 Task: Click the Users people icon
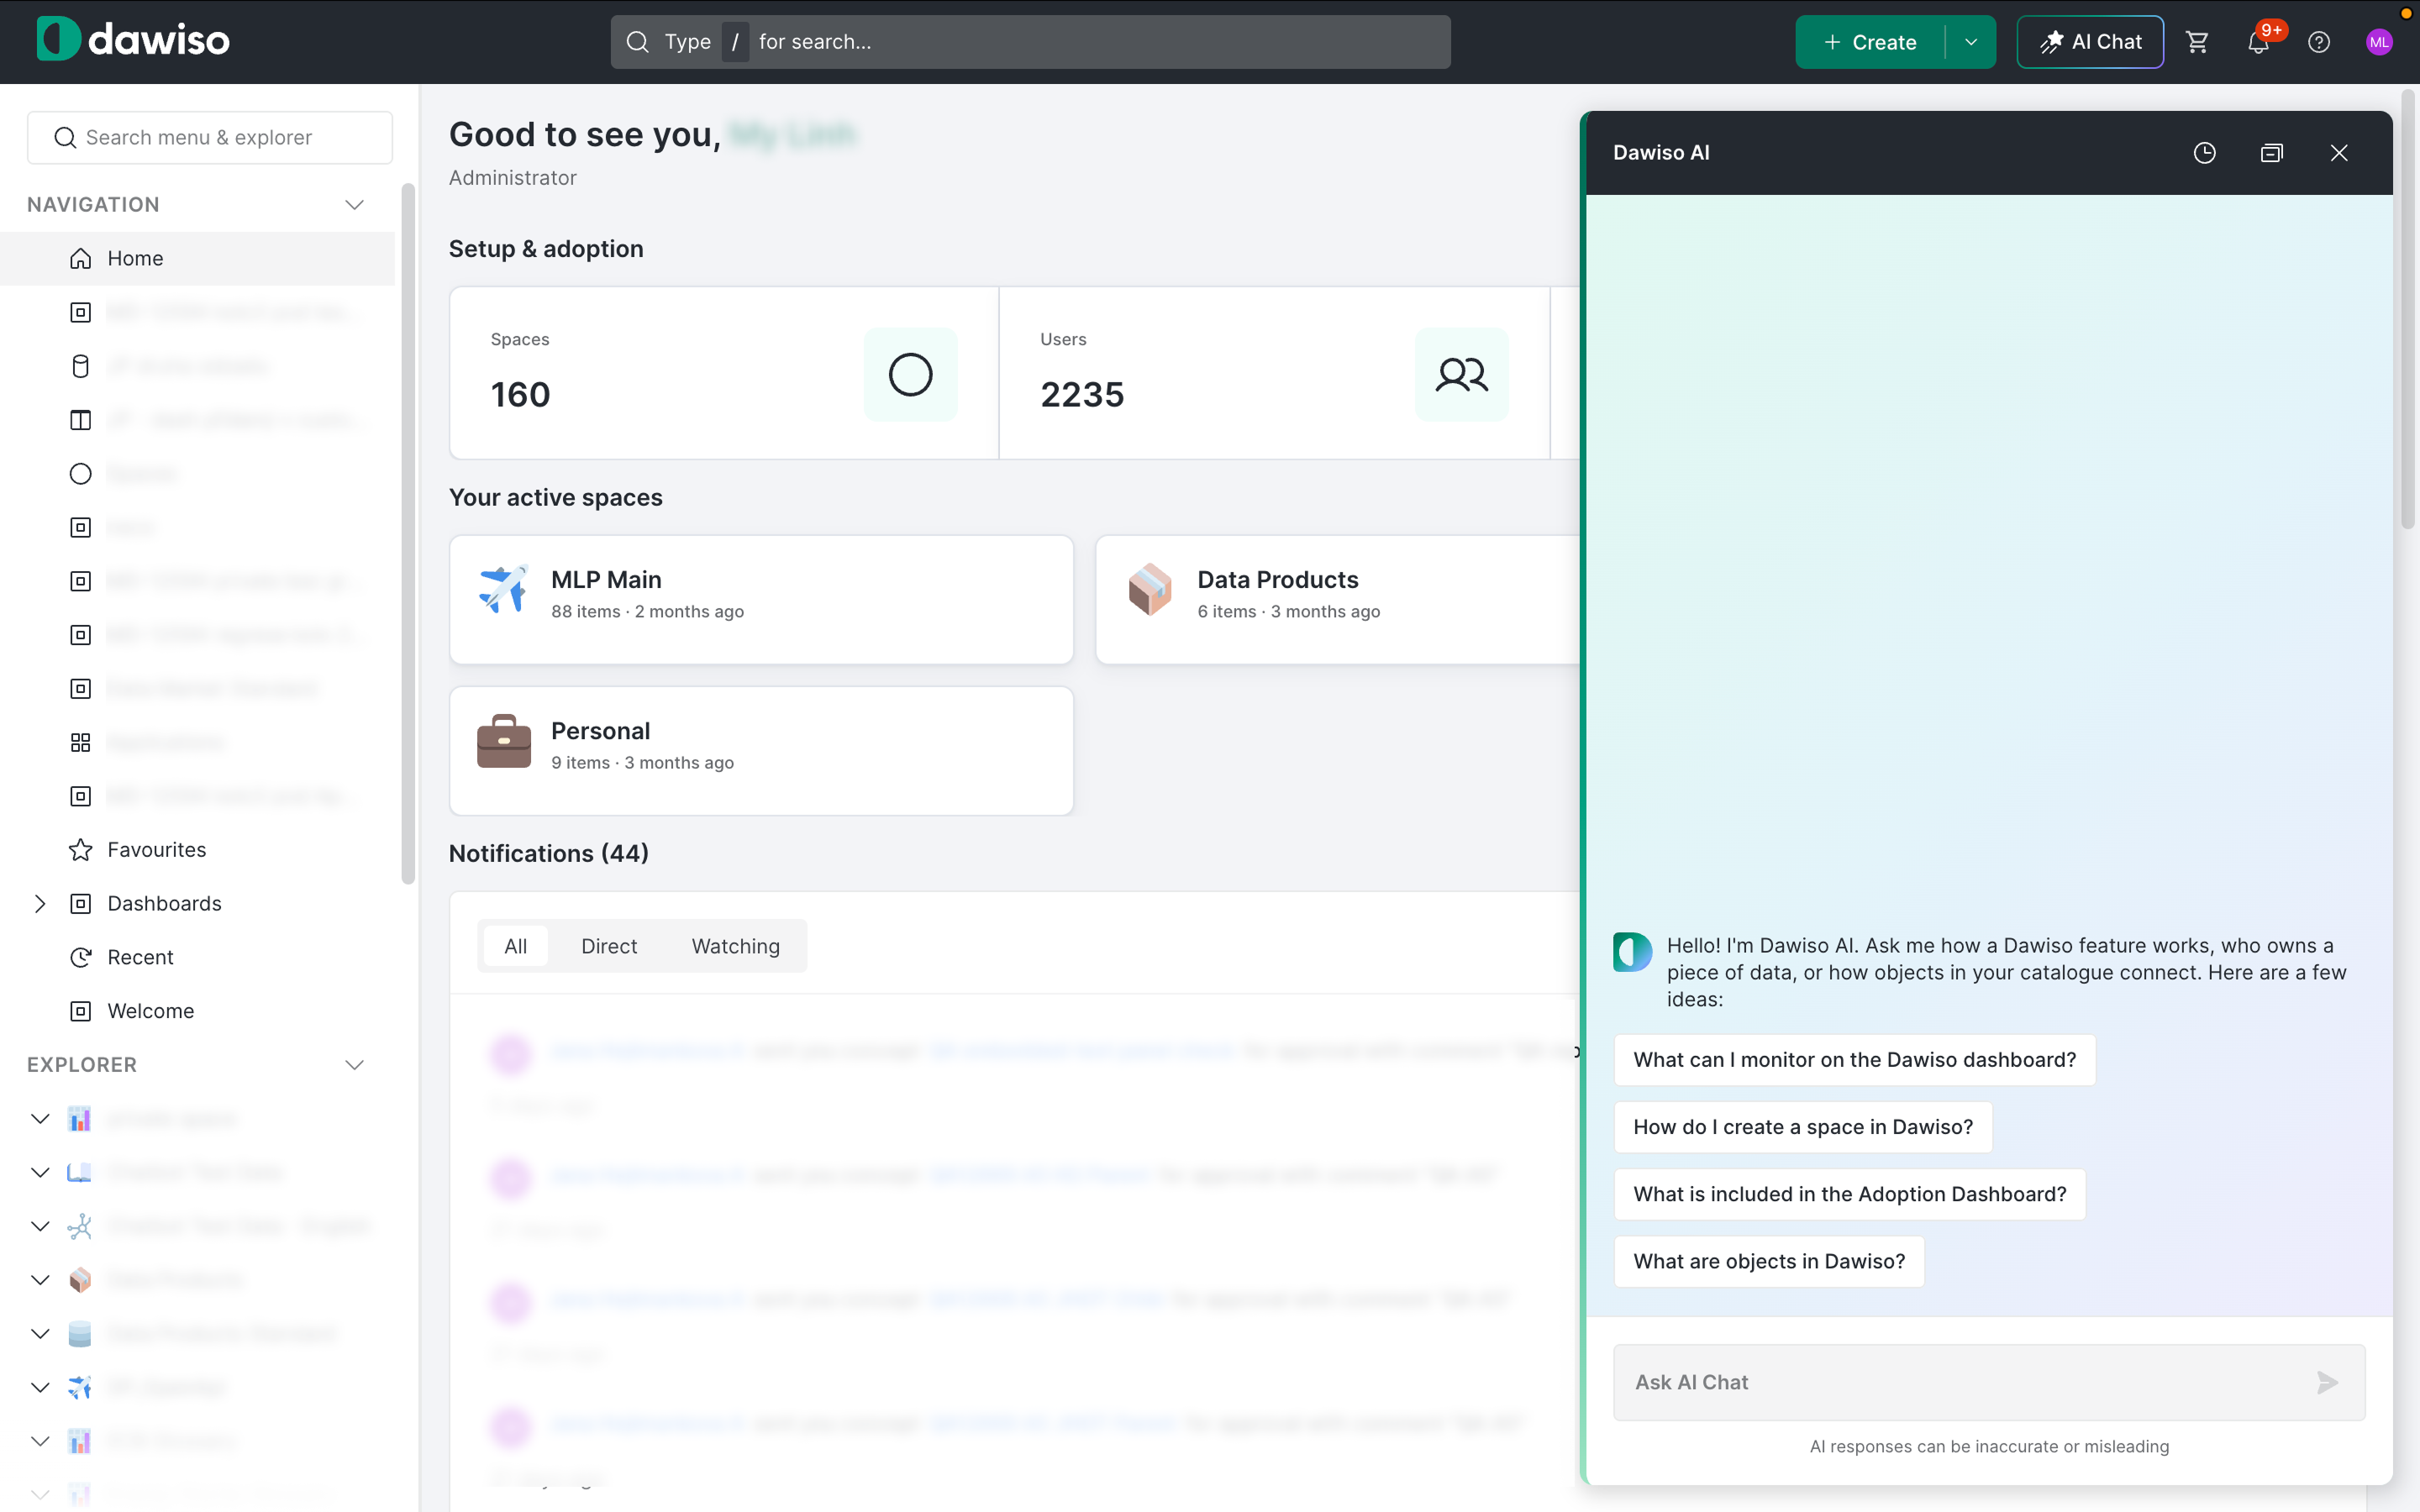pyautogui.click(x=1461, y=374)
